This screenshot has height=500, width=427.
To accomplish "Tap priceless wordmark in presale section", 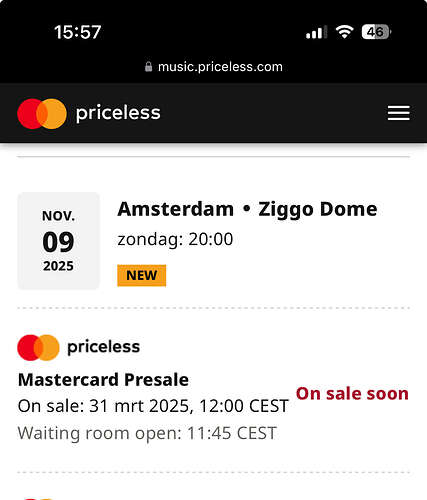I will point(103,347).
